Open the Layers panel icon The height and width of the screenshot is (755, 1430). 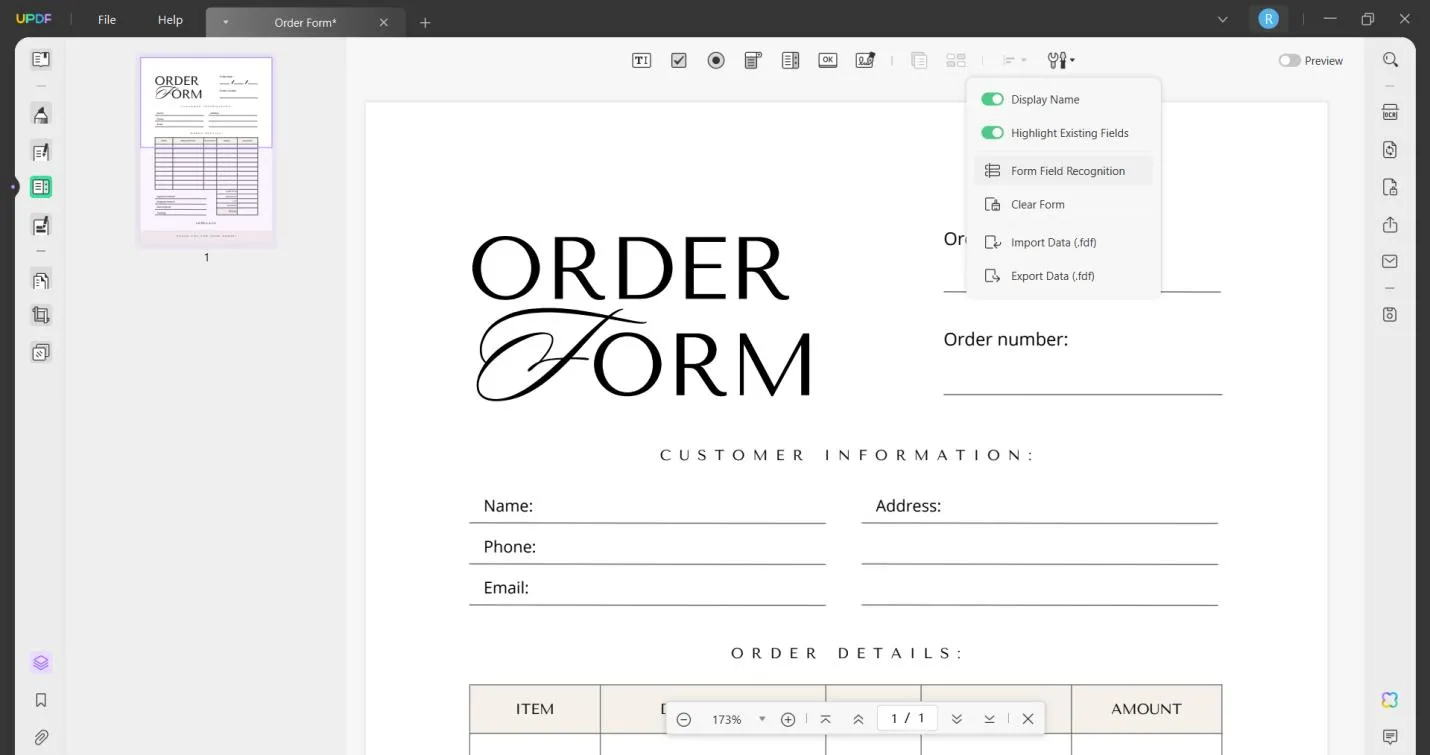click(41, 663)
